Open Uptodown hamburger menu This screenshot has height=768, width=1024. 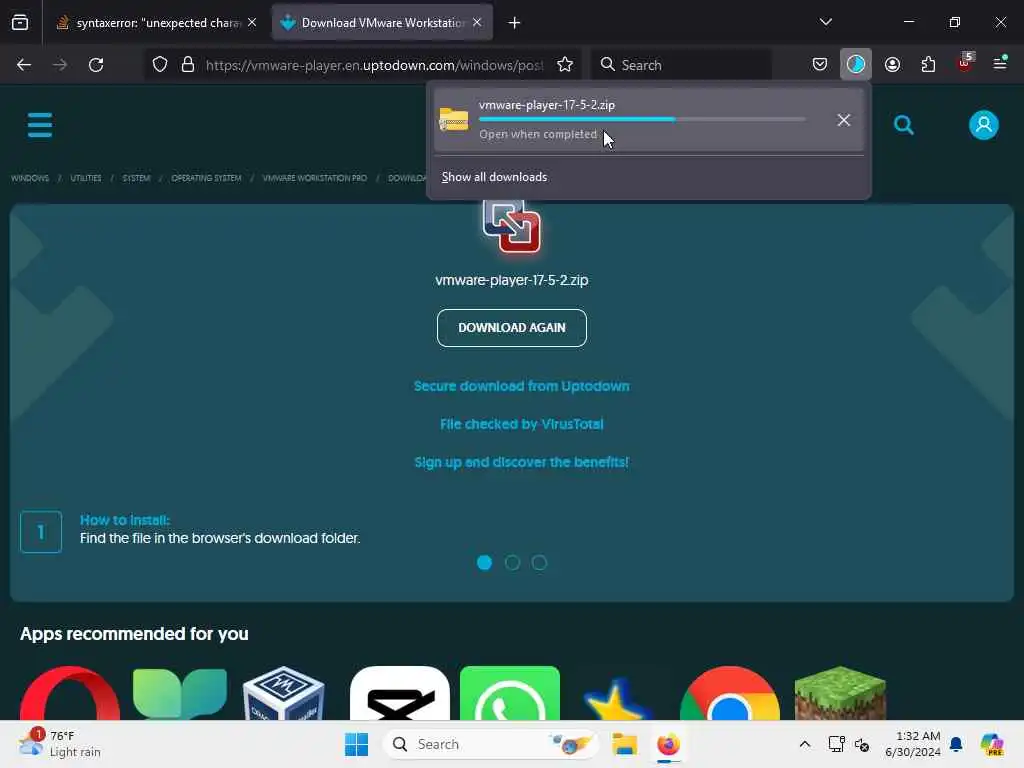coord(40,125)
